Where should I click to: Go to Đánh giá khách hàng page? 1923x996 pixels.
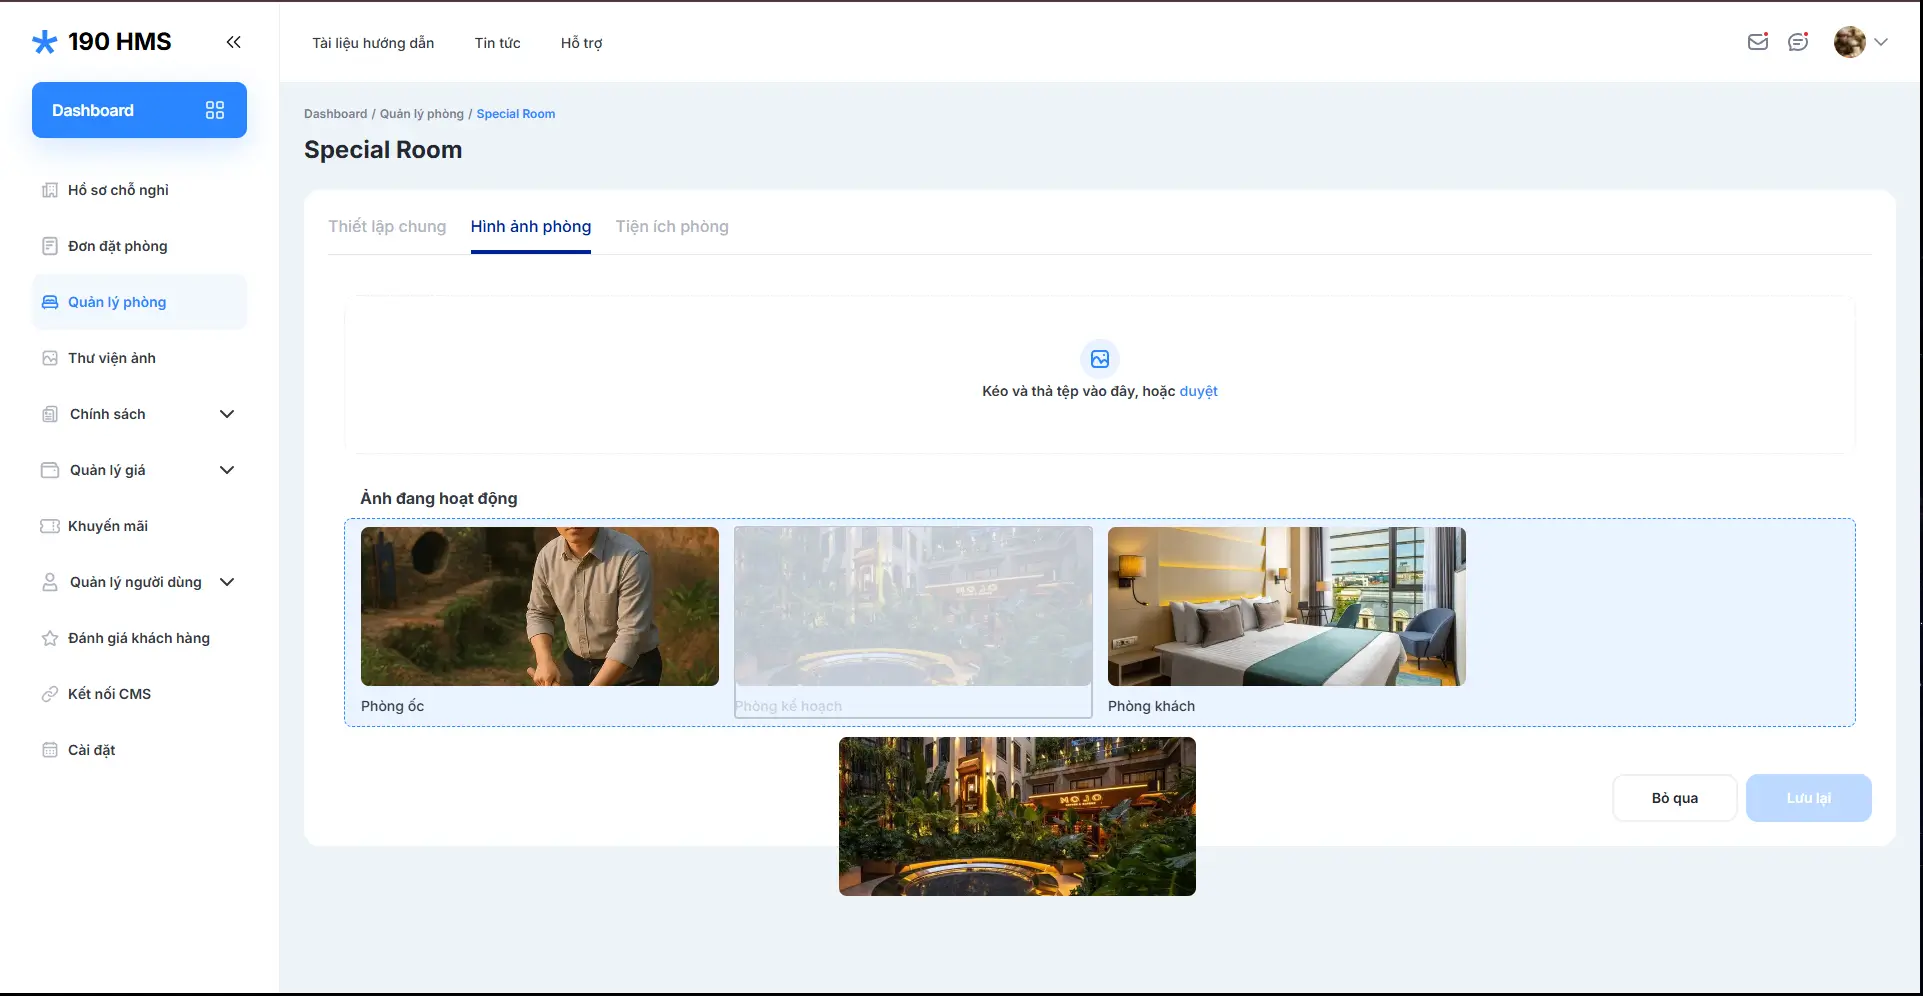[x=138, y=638]
